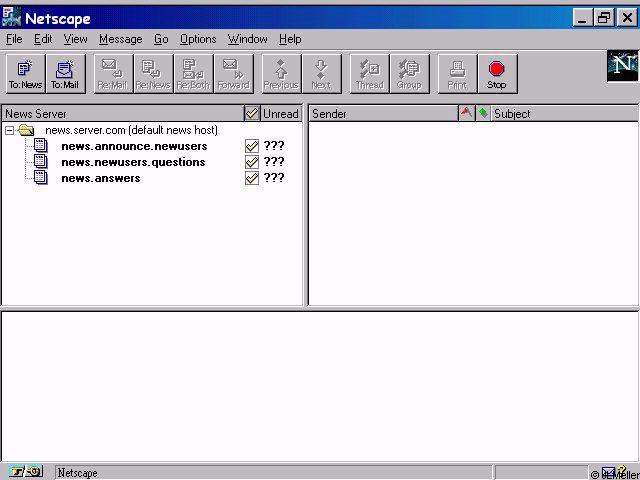
Task: Click the Netscape status bar text
Action: point(78,473)
